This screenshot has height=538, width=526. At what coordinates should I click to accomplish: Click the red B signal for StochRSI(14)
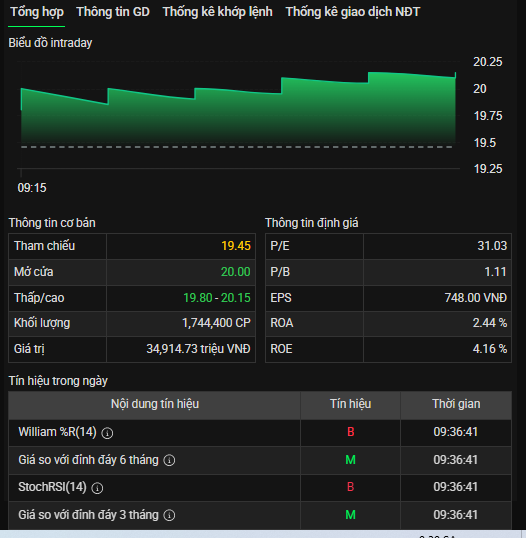pyautogui.click(x=350, y=487)
